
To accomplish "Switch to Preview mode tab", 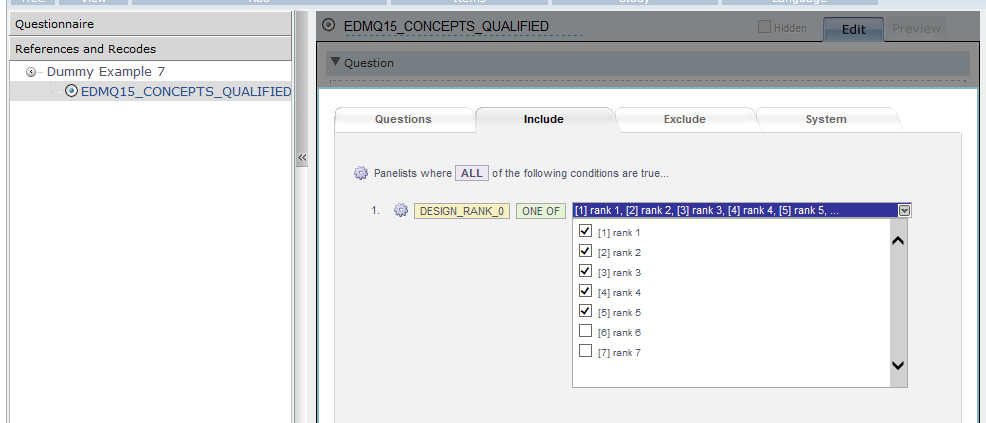I will coord(916,29).
